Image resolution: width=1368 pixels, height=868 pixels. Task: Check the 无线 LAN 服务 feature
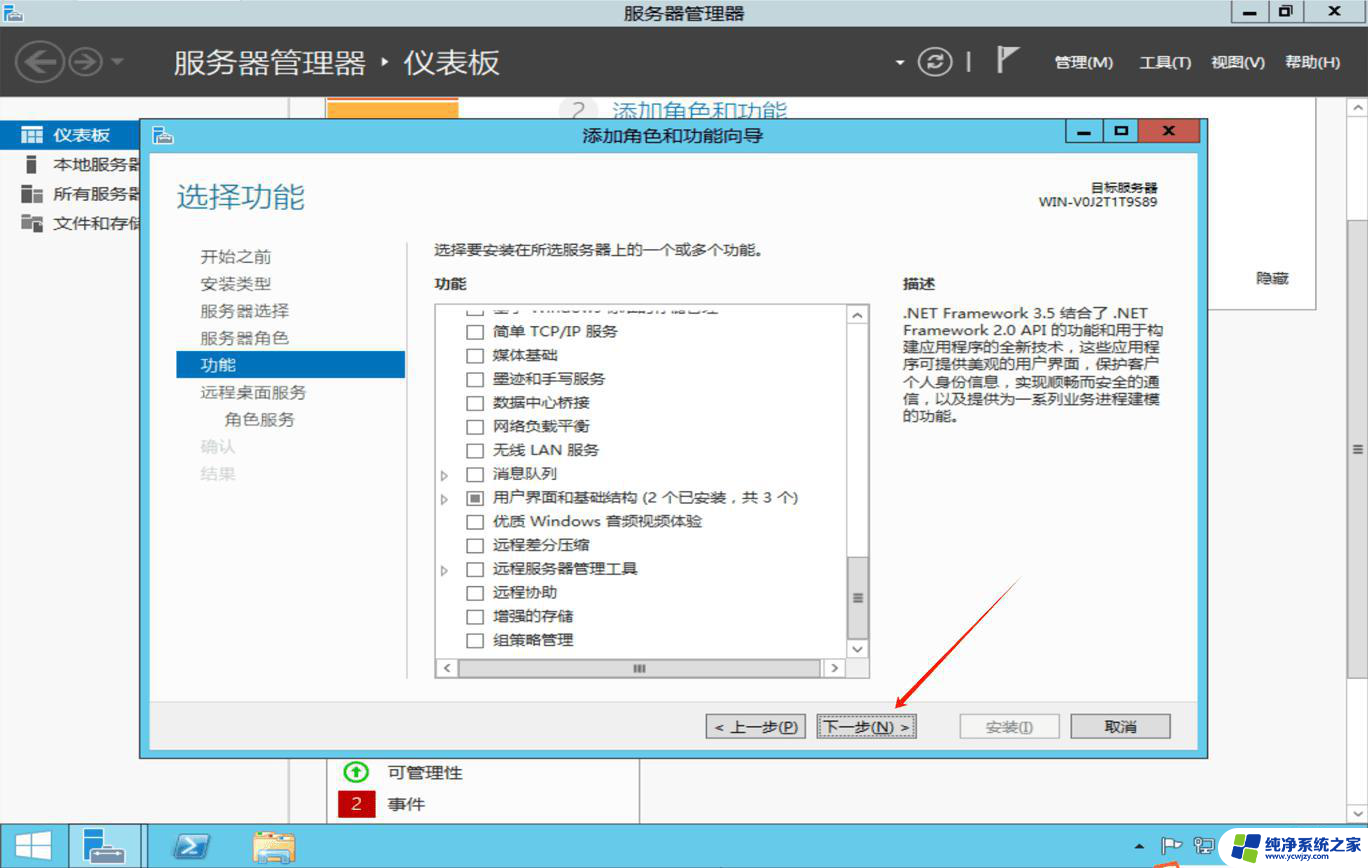click(x=475, y=450)
